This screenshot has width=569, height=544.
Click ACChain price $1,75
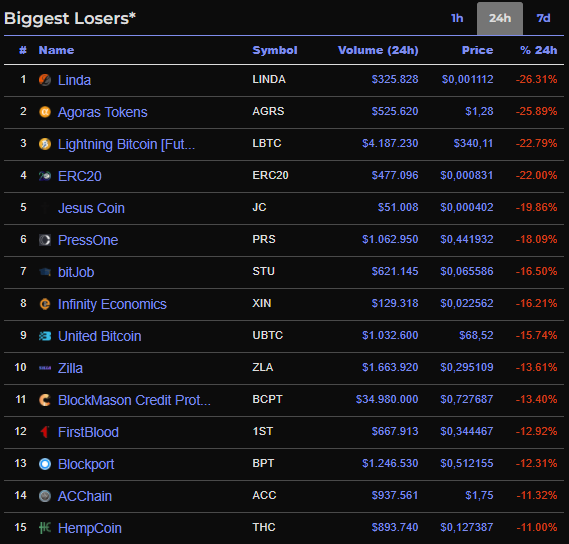[479, 495]
